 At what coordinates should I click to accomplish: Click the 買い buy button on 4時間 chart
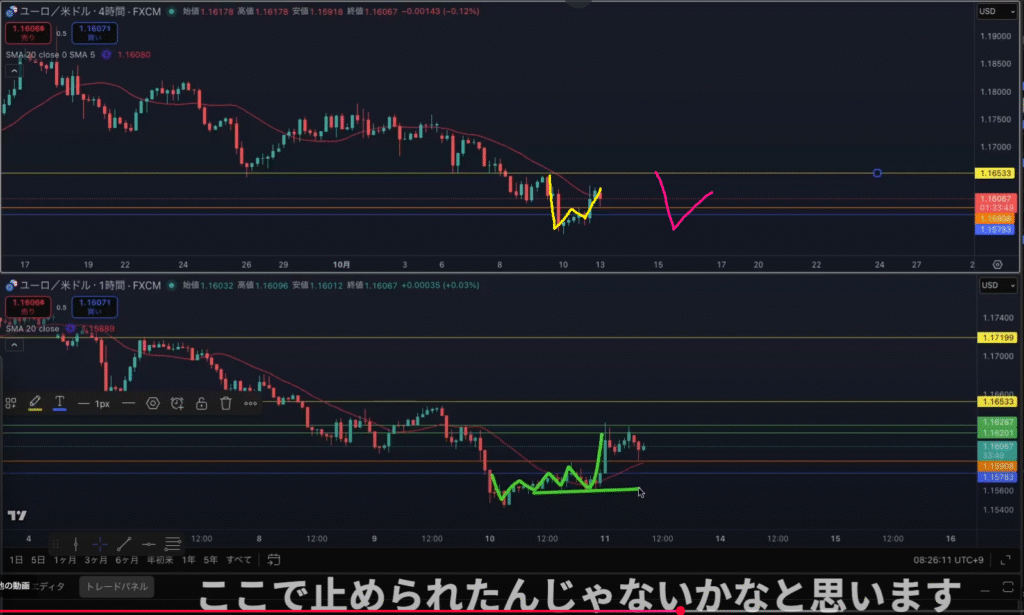95,33
